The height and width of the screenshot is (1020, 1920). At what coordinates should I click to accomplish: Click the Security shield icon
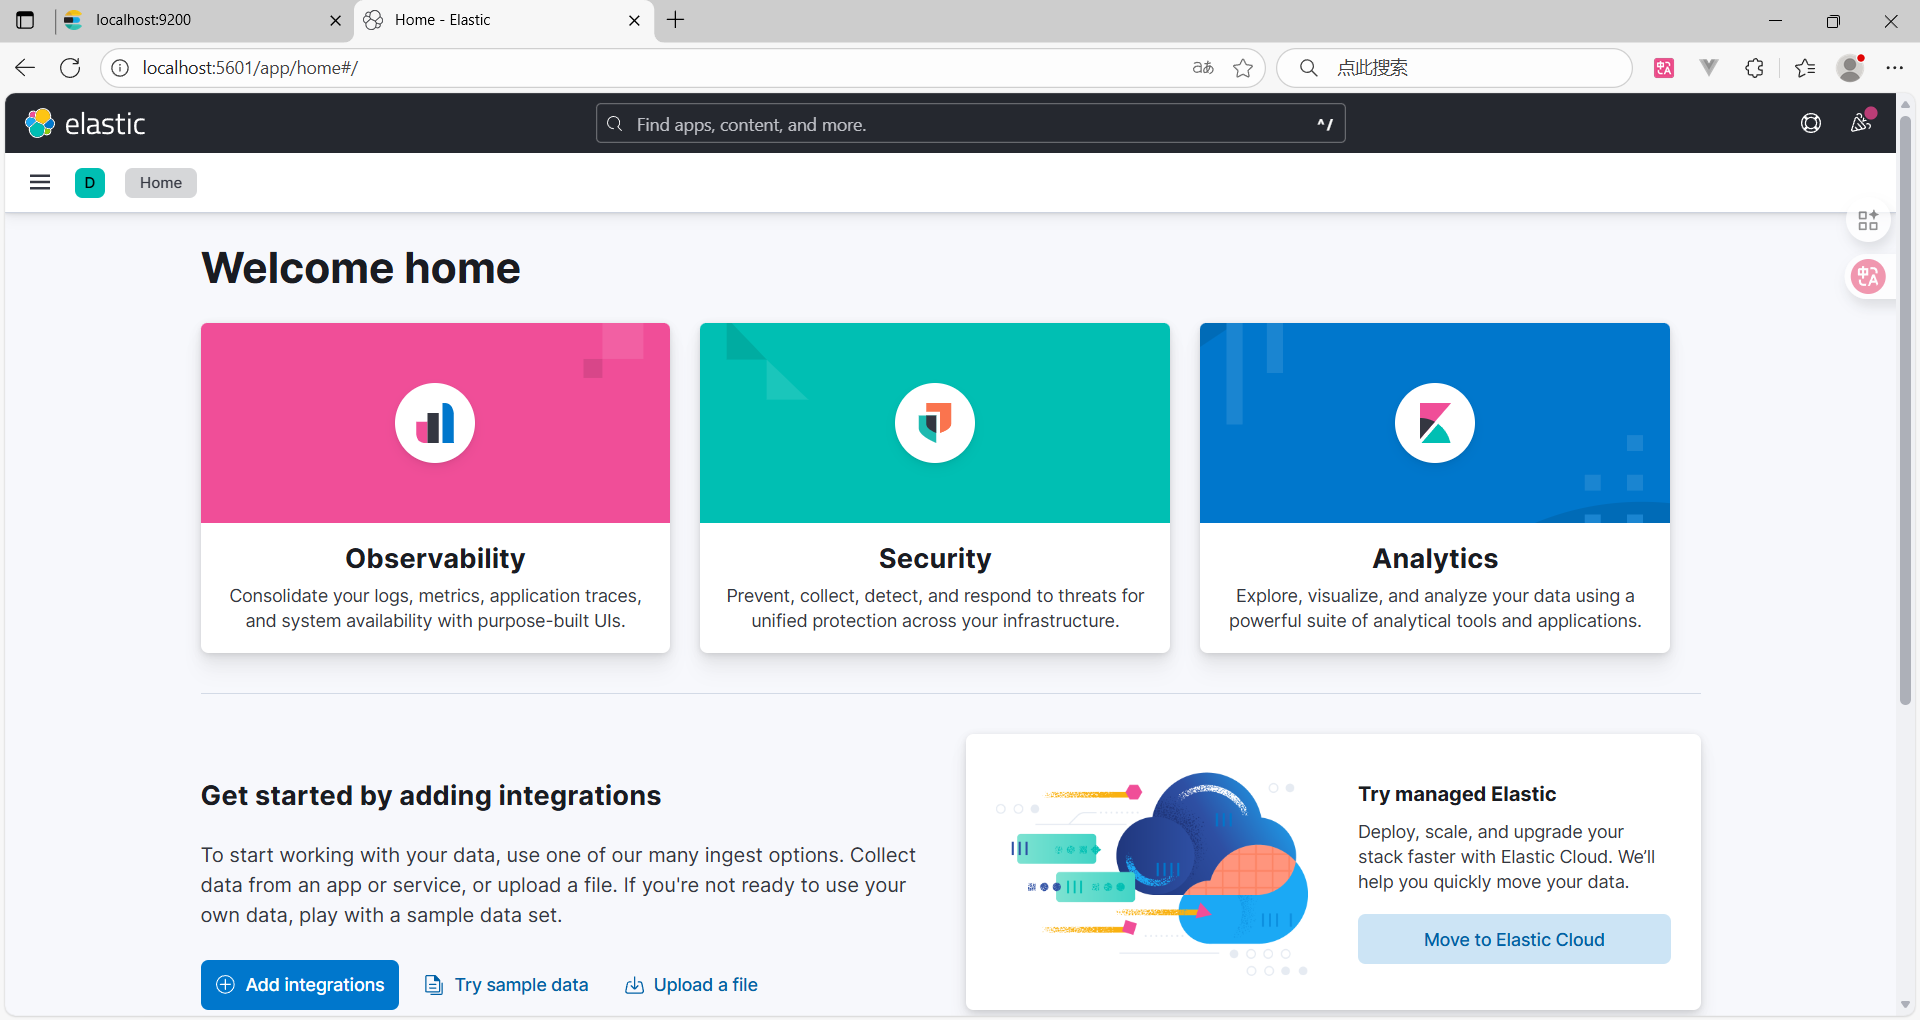[x=935, y=423]
